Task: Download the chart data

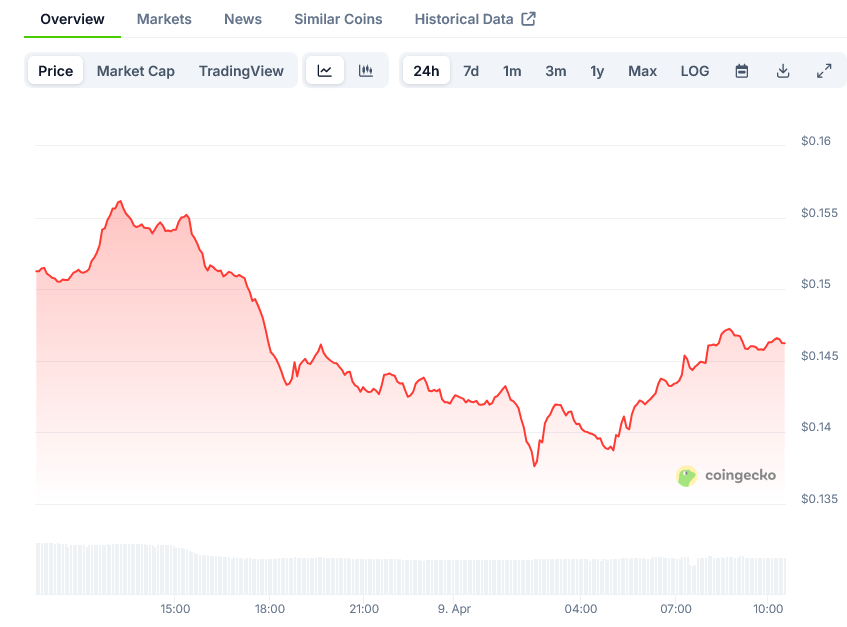Action: pos(783,71)
